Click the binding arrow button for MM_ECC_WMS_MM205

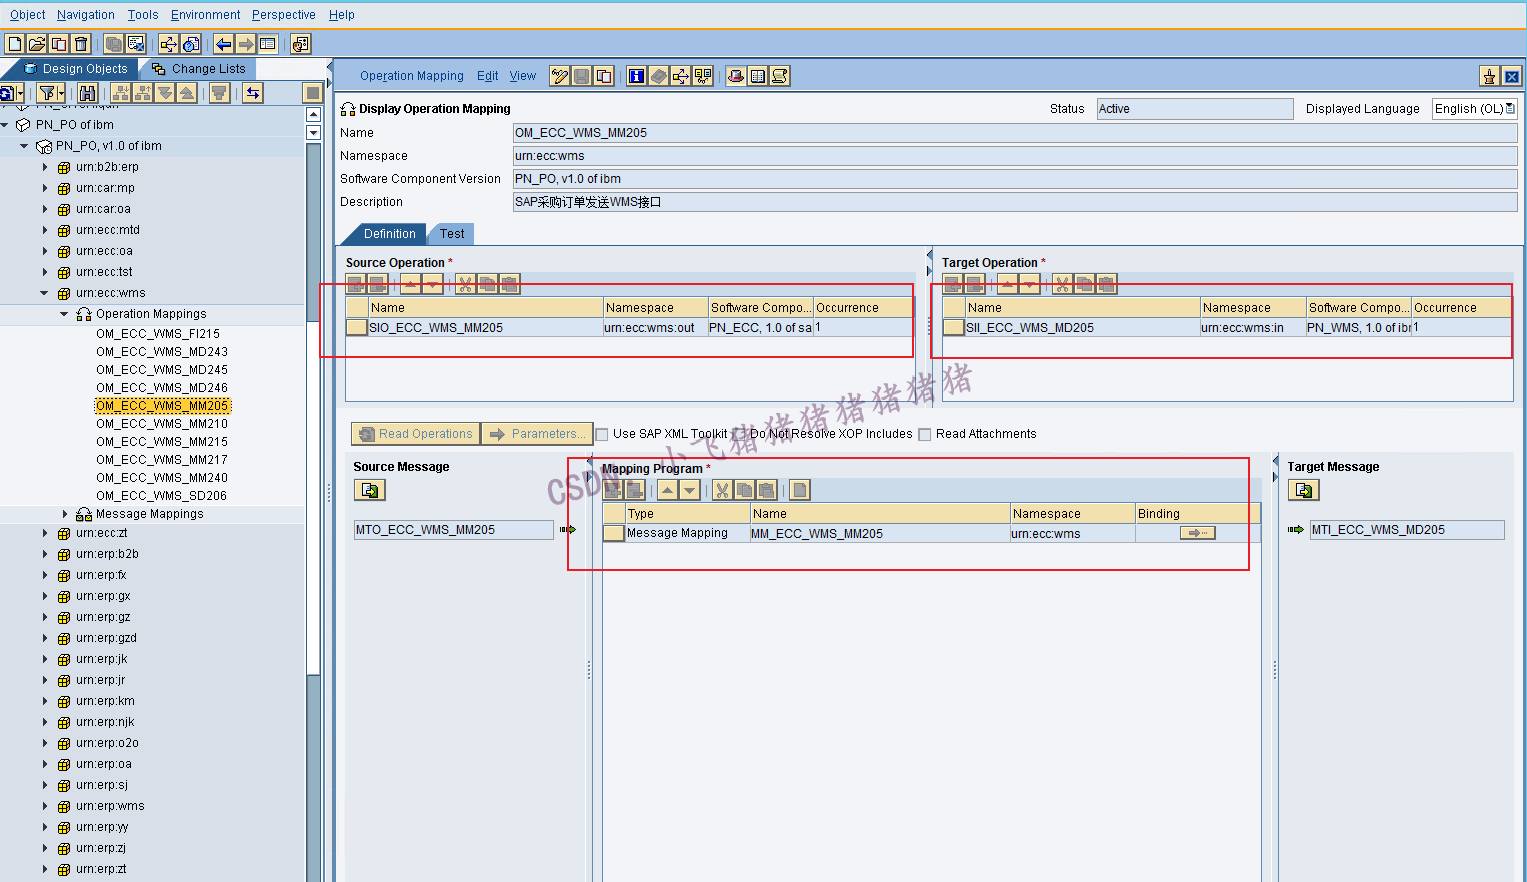click(x=1197, y=533)
